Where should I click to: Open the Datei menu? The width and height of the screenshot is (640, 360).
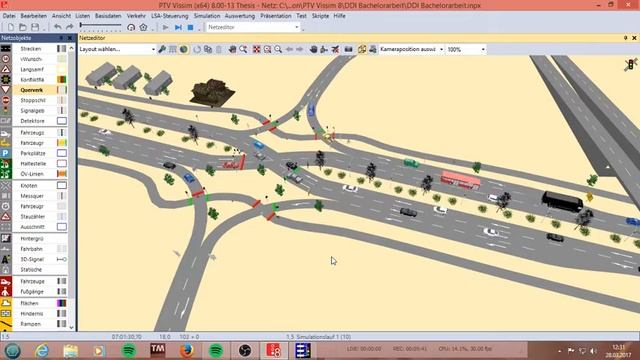tap(9, 16)
